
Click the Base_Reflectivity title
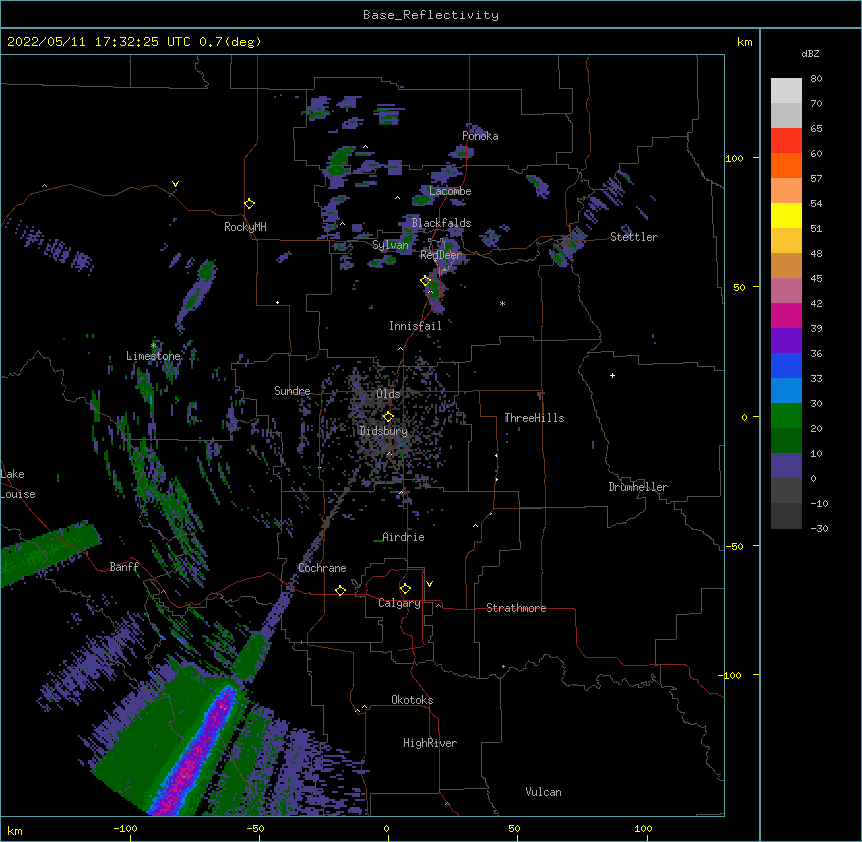pyautogui.click(x=431, y=15)
